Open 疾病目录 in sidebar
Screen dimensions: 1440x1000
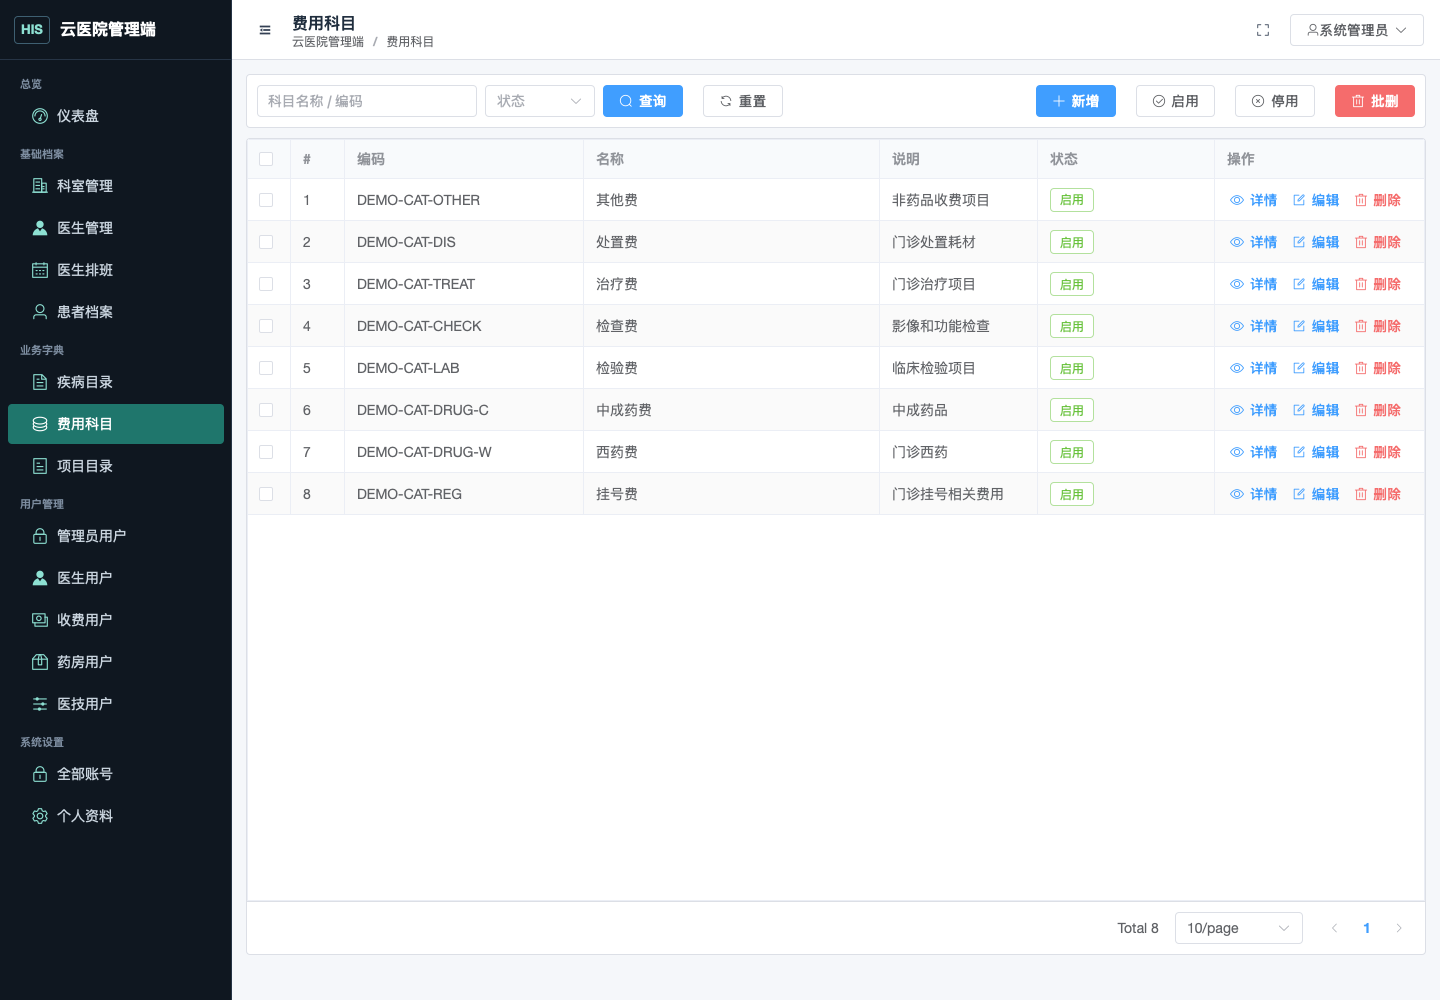116,382
